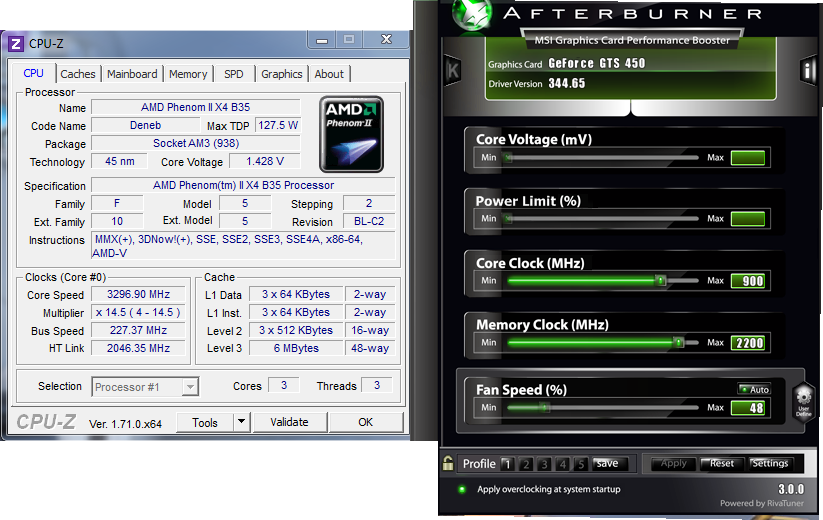Open Afterburner information i side button
Screen dimensions: 823x520
808,70
